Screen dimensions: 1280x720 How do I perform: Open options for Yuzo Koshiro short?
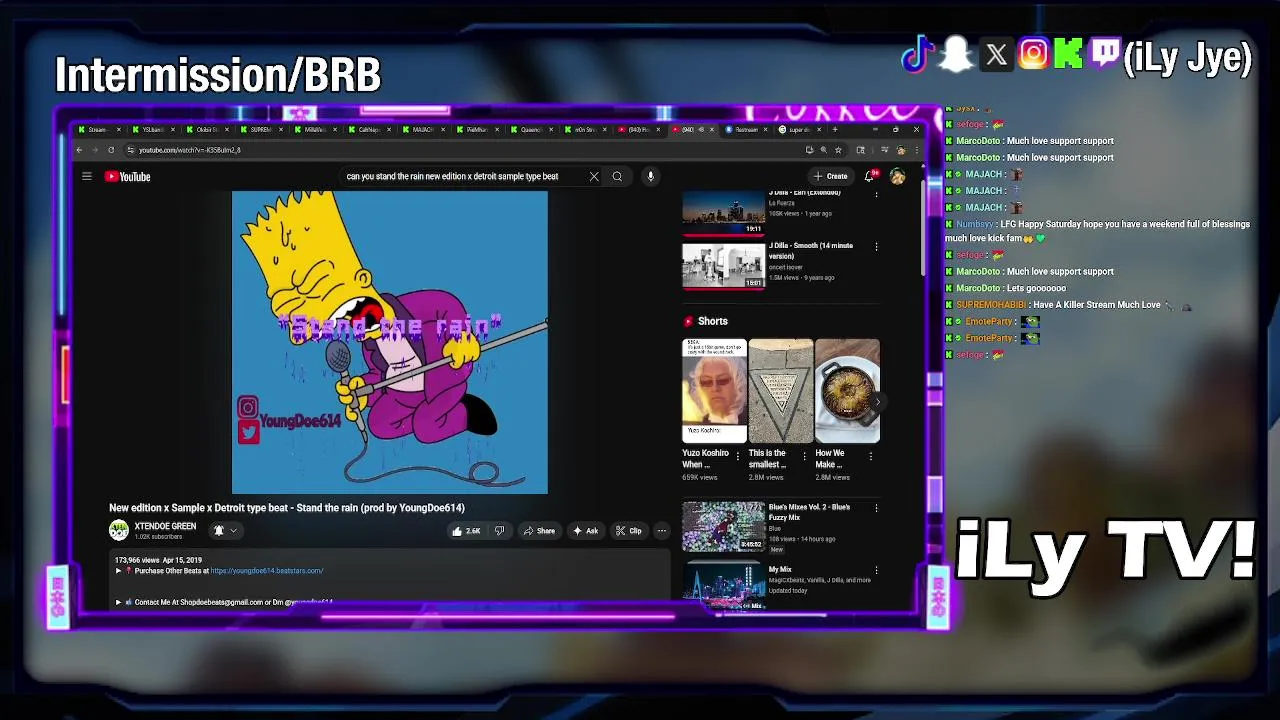click(x=738, y=456)
